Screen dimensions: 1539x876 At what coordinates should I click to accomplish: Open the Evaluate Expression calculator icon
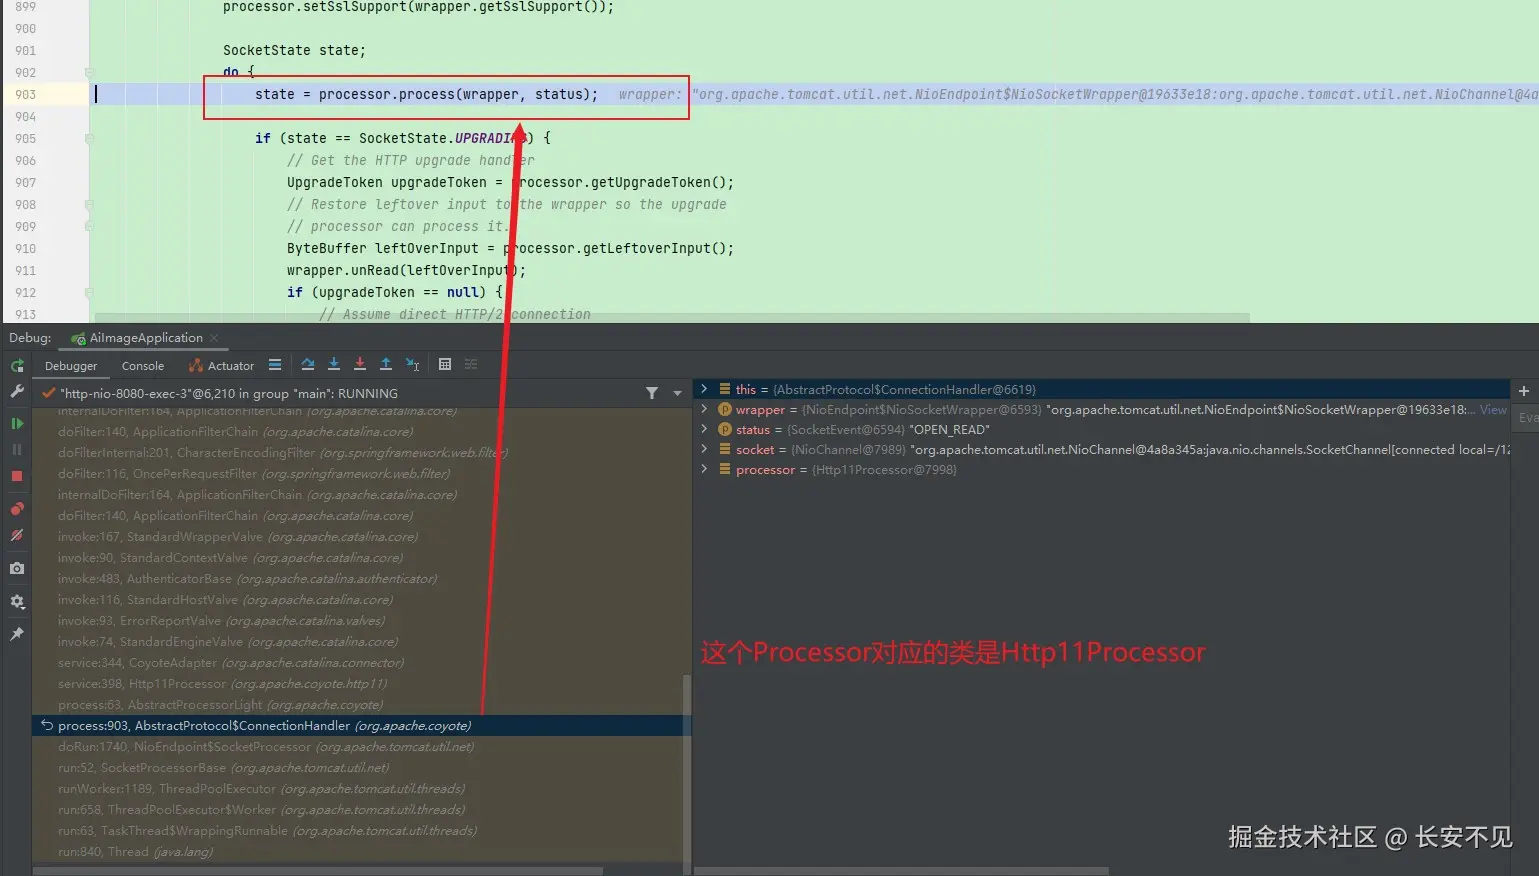tap(445, 365)
